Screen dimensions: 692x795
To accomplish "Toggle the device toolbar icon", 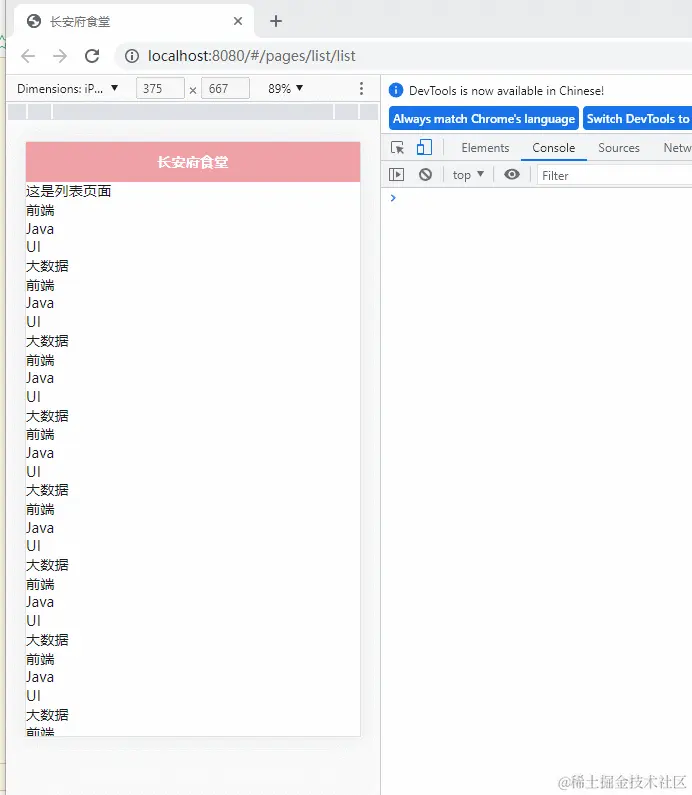I will pos(424,148).
